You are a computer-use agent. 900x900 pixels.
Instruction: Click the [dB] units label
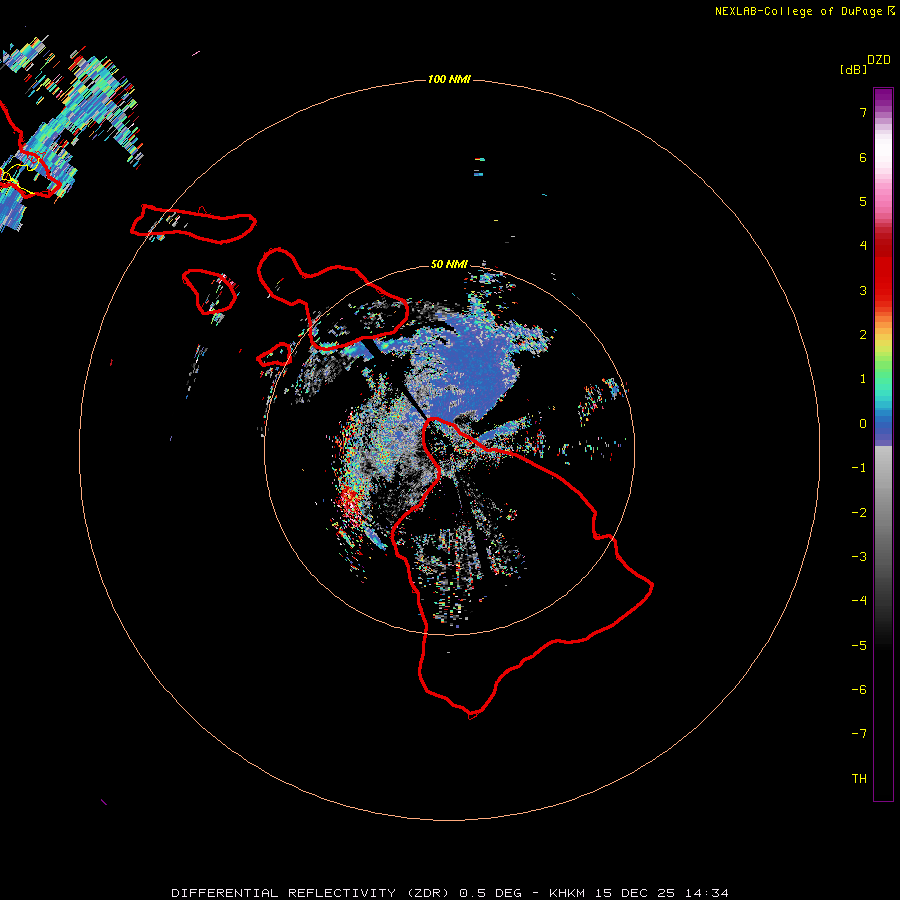click(853, 70)
